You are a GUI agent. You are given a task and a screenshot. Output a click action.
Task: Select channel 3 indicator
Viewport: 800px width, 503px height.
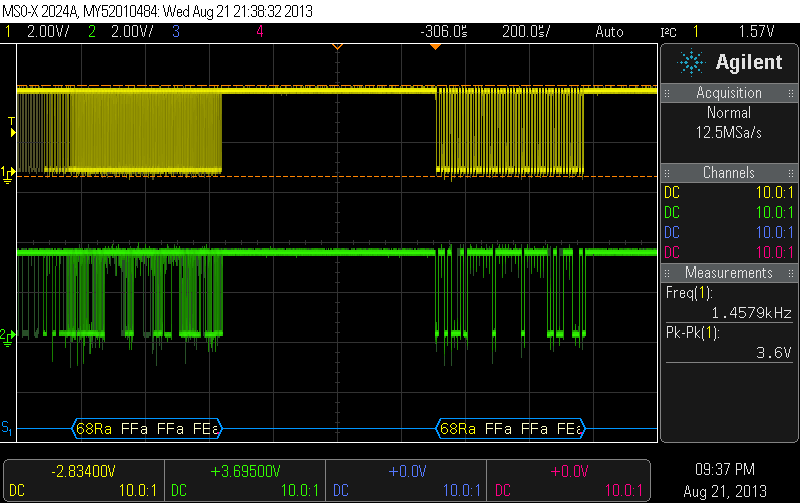[176, 32]
